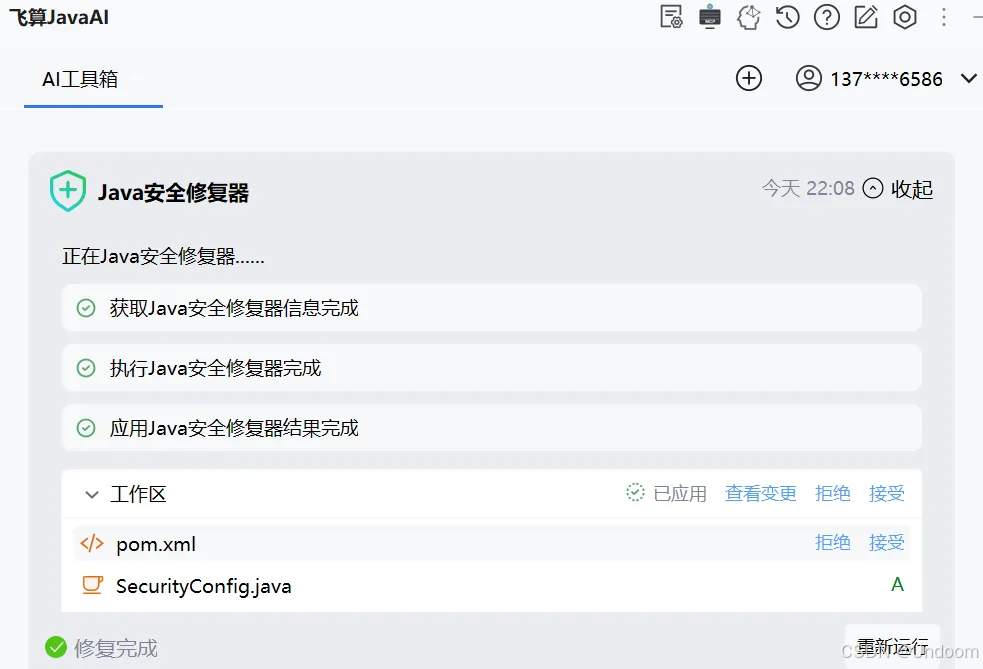This screenshot has width=983, height=669.
Task: Click the user avatar icon
Action: [809, 78]
